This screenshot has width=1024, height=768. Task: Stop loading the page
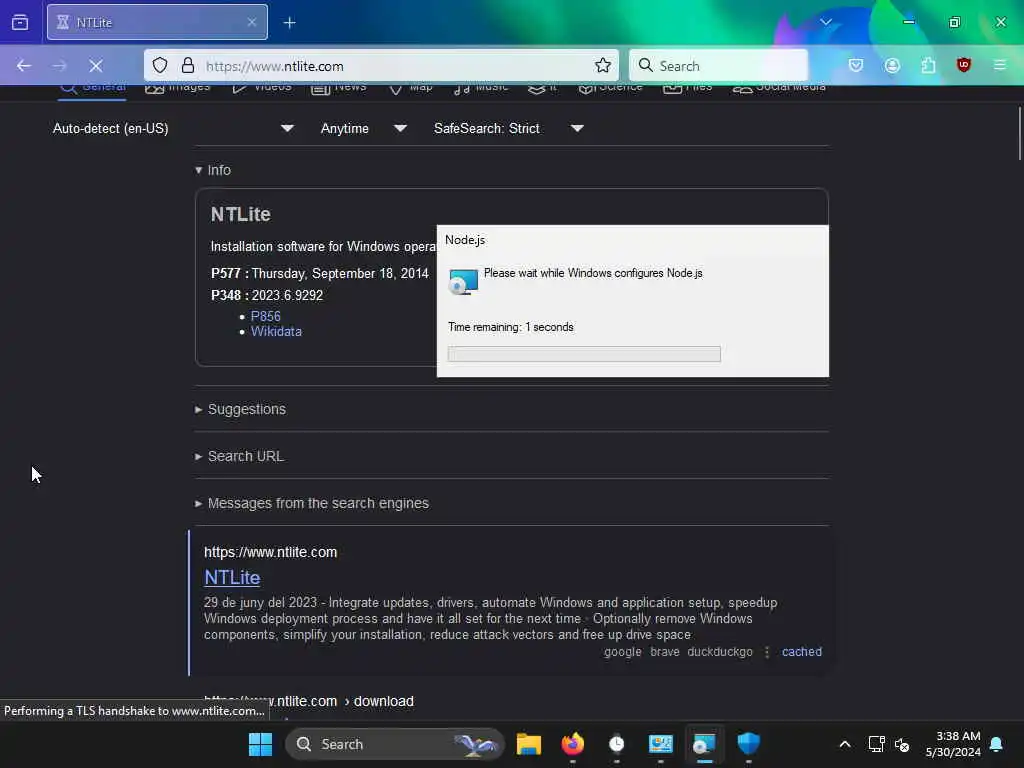tap(96, 66)
